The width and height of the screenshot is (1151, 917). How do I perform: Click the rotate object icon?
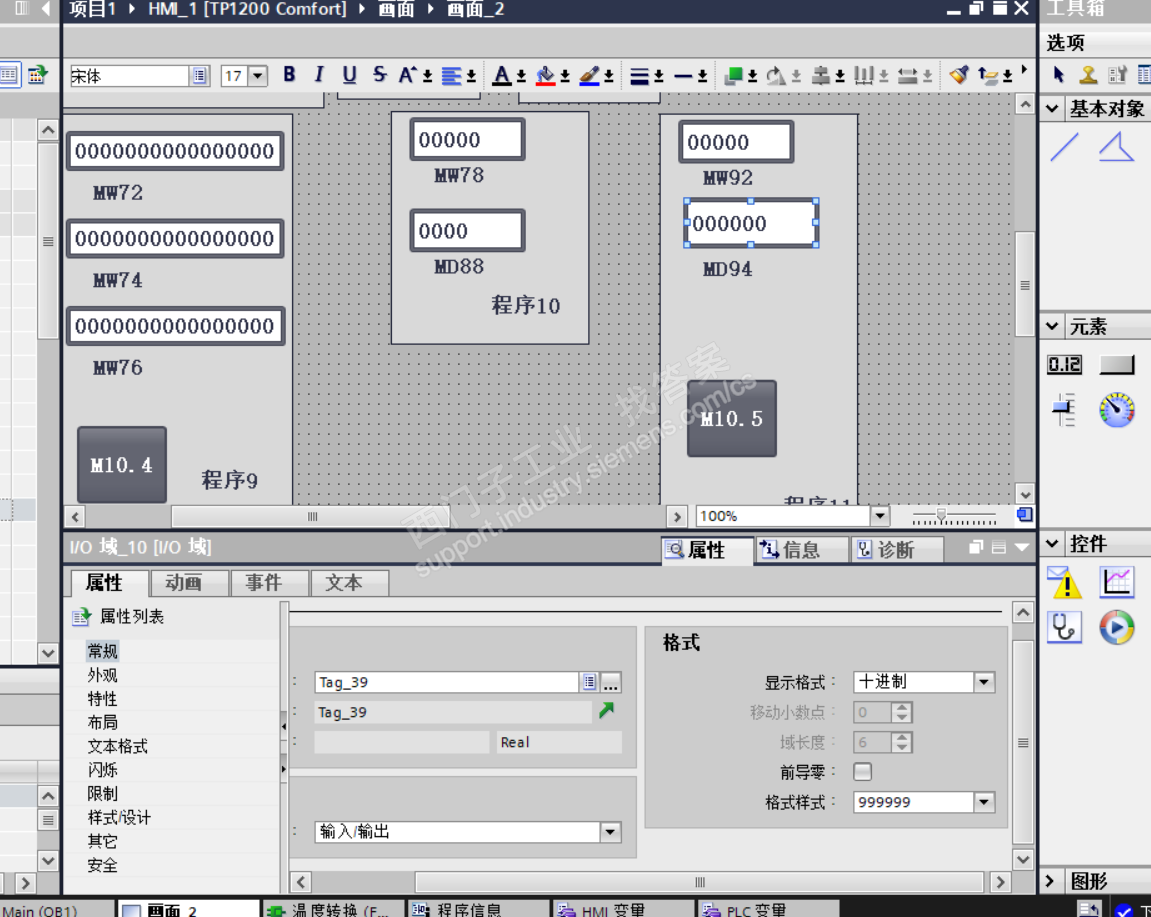(x=776, y=76)
